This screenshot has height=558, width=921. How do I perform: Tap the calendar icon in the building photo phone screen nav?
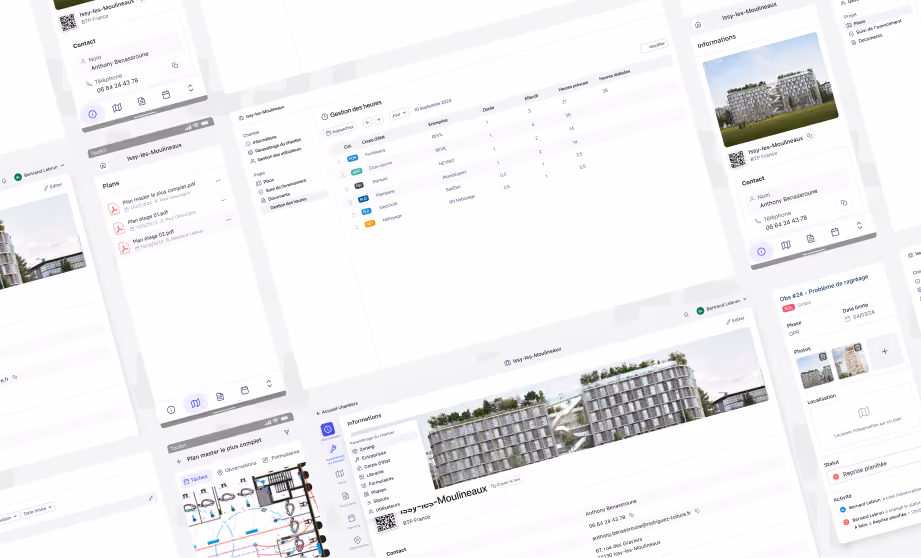835,232
